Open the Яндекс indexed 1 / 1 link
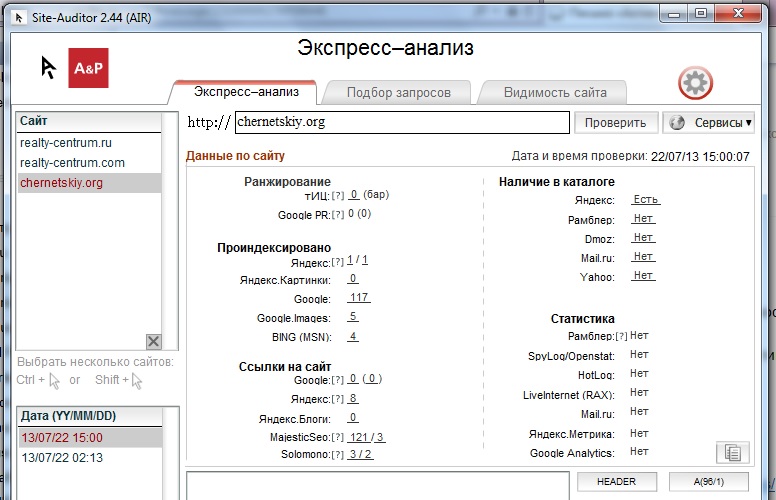776x500 pixels. [357, 260]
